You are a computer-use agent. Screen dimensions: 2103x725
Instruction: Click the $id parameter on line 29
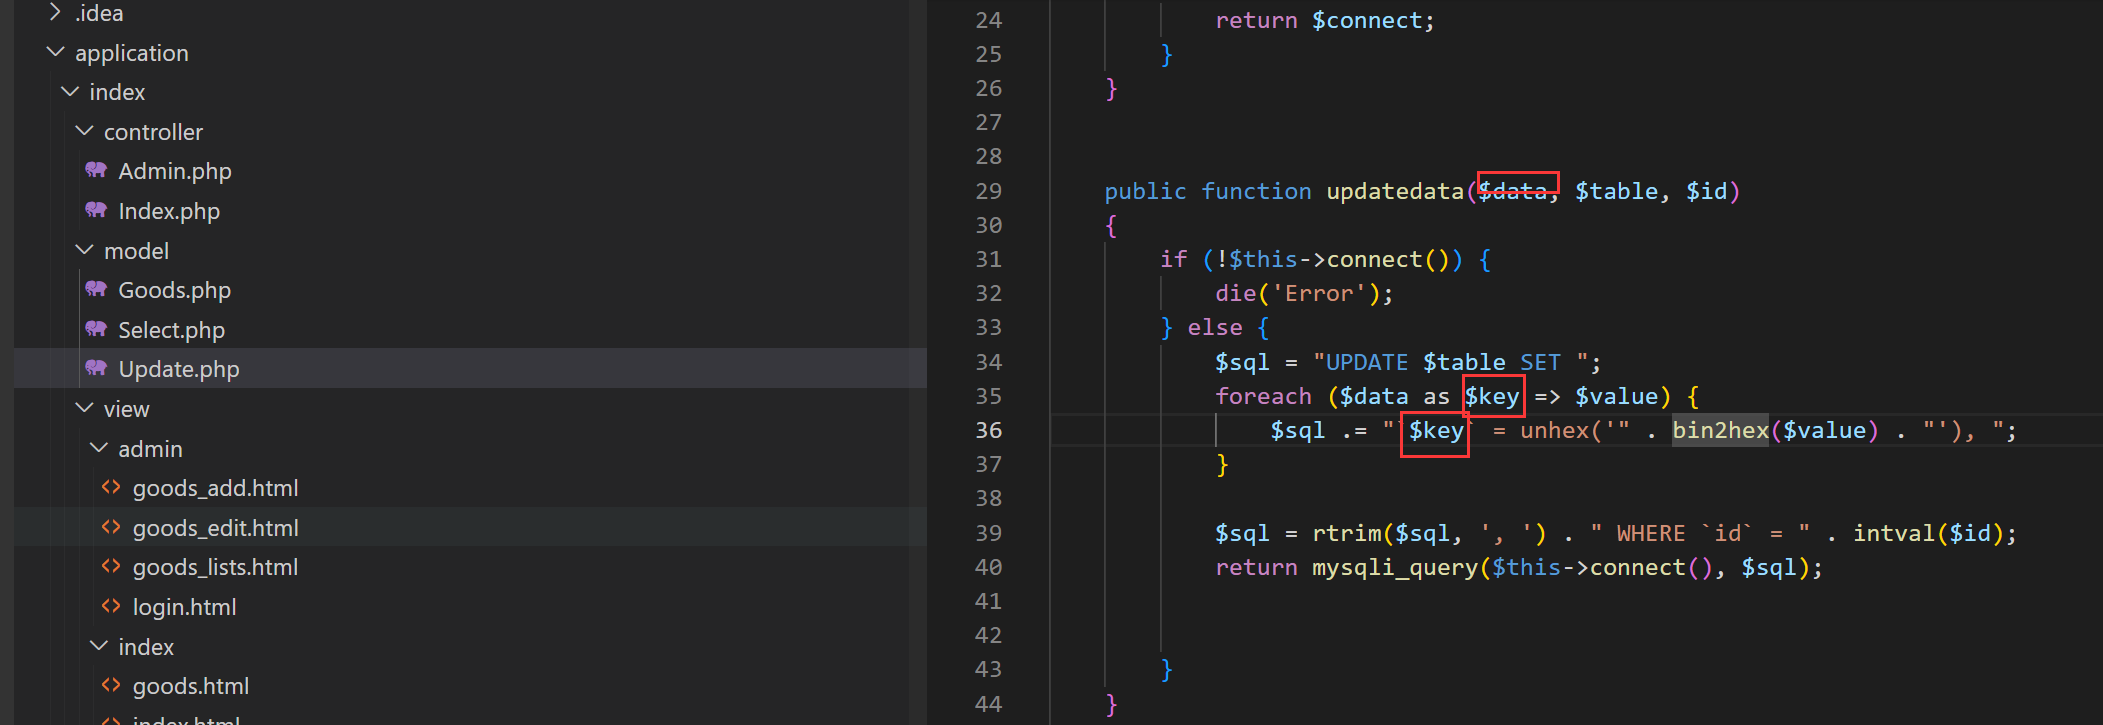click(x=1707, y=191)
